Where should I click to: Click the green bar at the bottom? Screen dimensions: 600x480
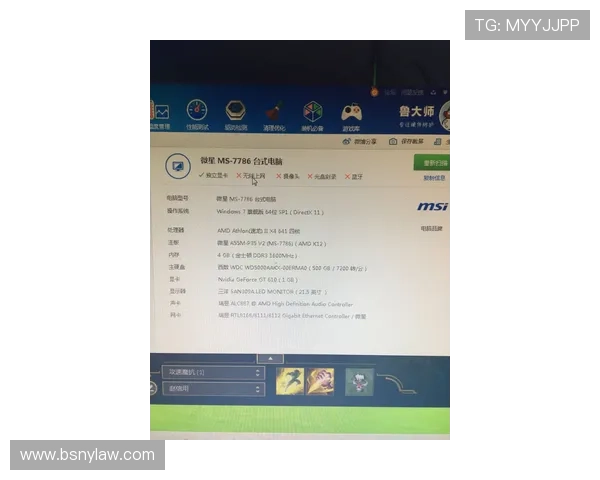[300, 420]
